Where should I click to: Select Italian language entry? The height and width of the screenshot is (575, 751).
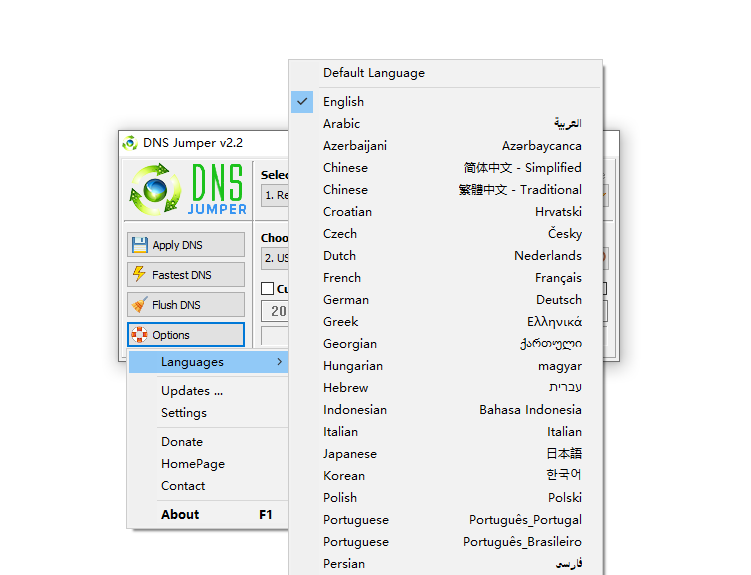445,432
